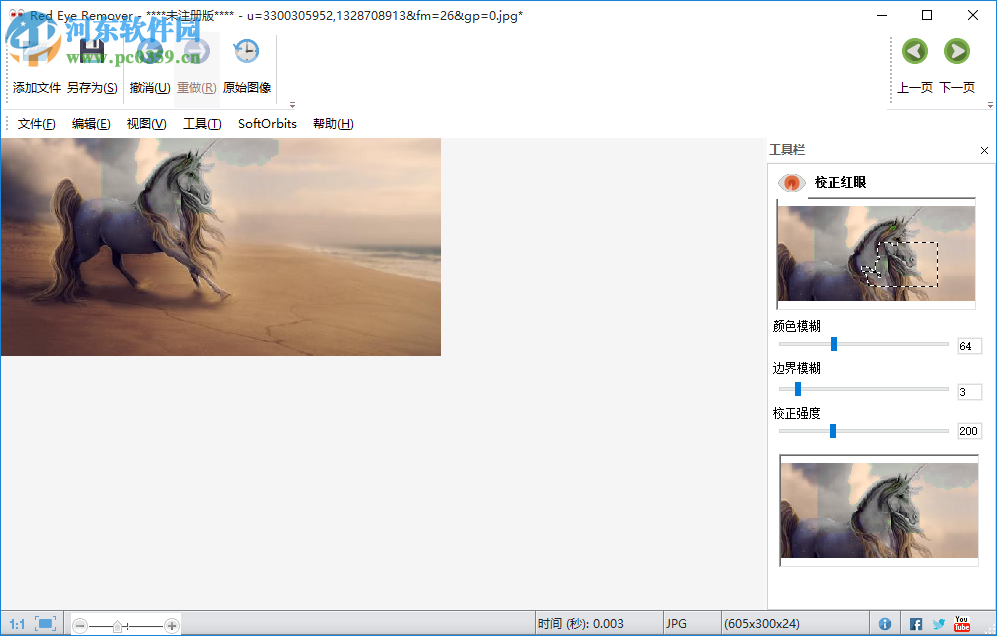Viewport: 997px width, 636px height.
Task: Open the SoftOrbits menu
Action: 267,124
